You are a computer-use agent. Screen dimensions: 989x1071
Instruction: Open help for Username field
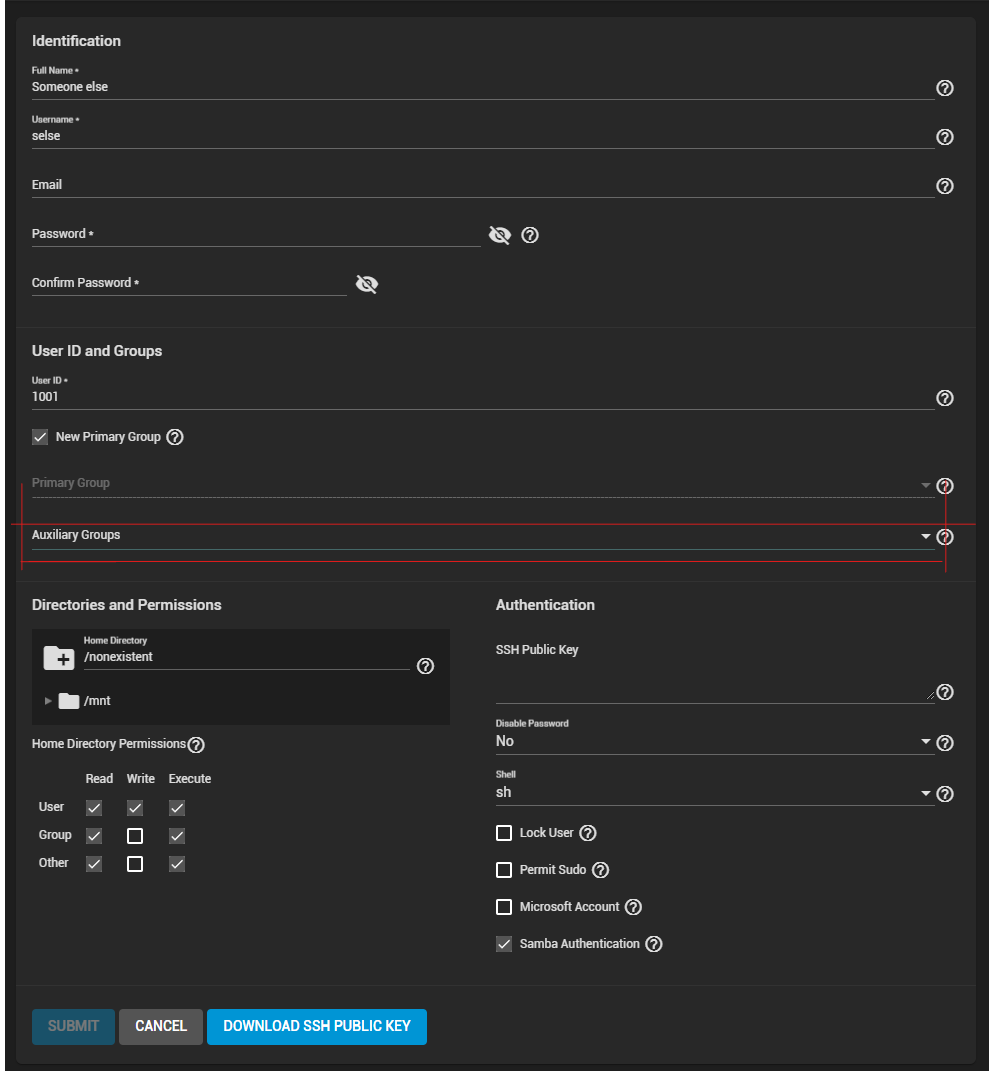click(945, 137)
